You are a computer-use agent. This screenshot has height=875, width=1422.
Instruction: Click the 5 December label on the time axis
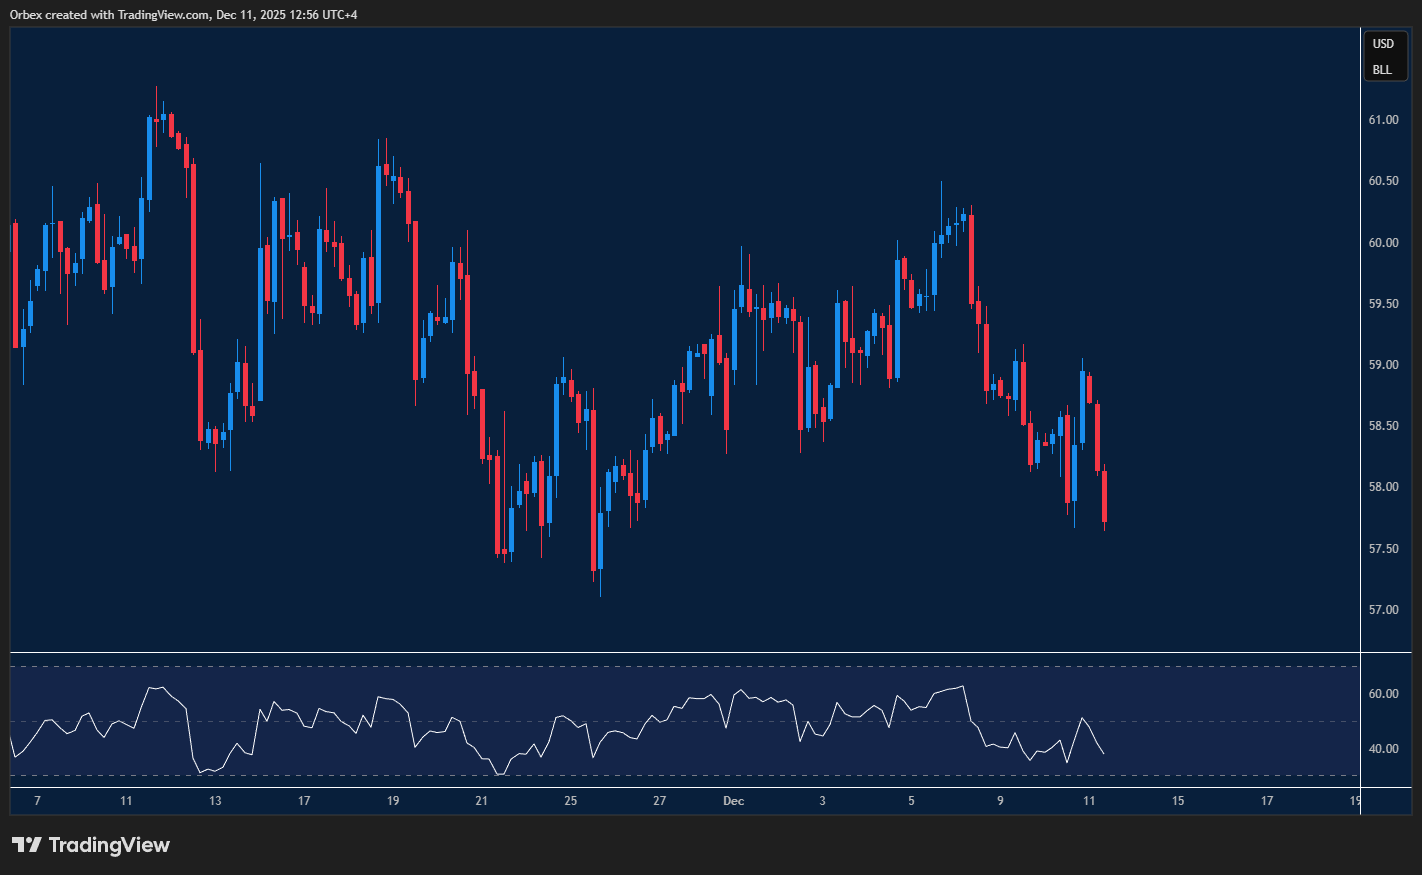point(911,801)
